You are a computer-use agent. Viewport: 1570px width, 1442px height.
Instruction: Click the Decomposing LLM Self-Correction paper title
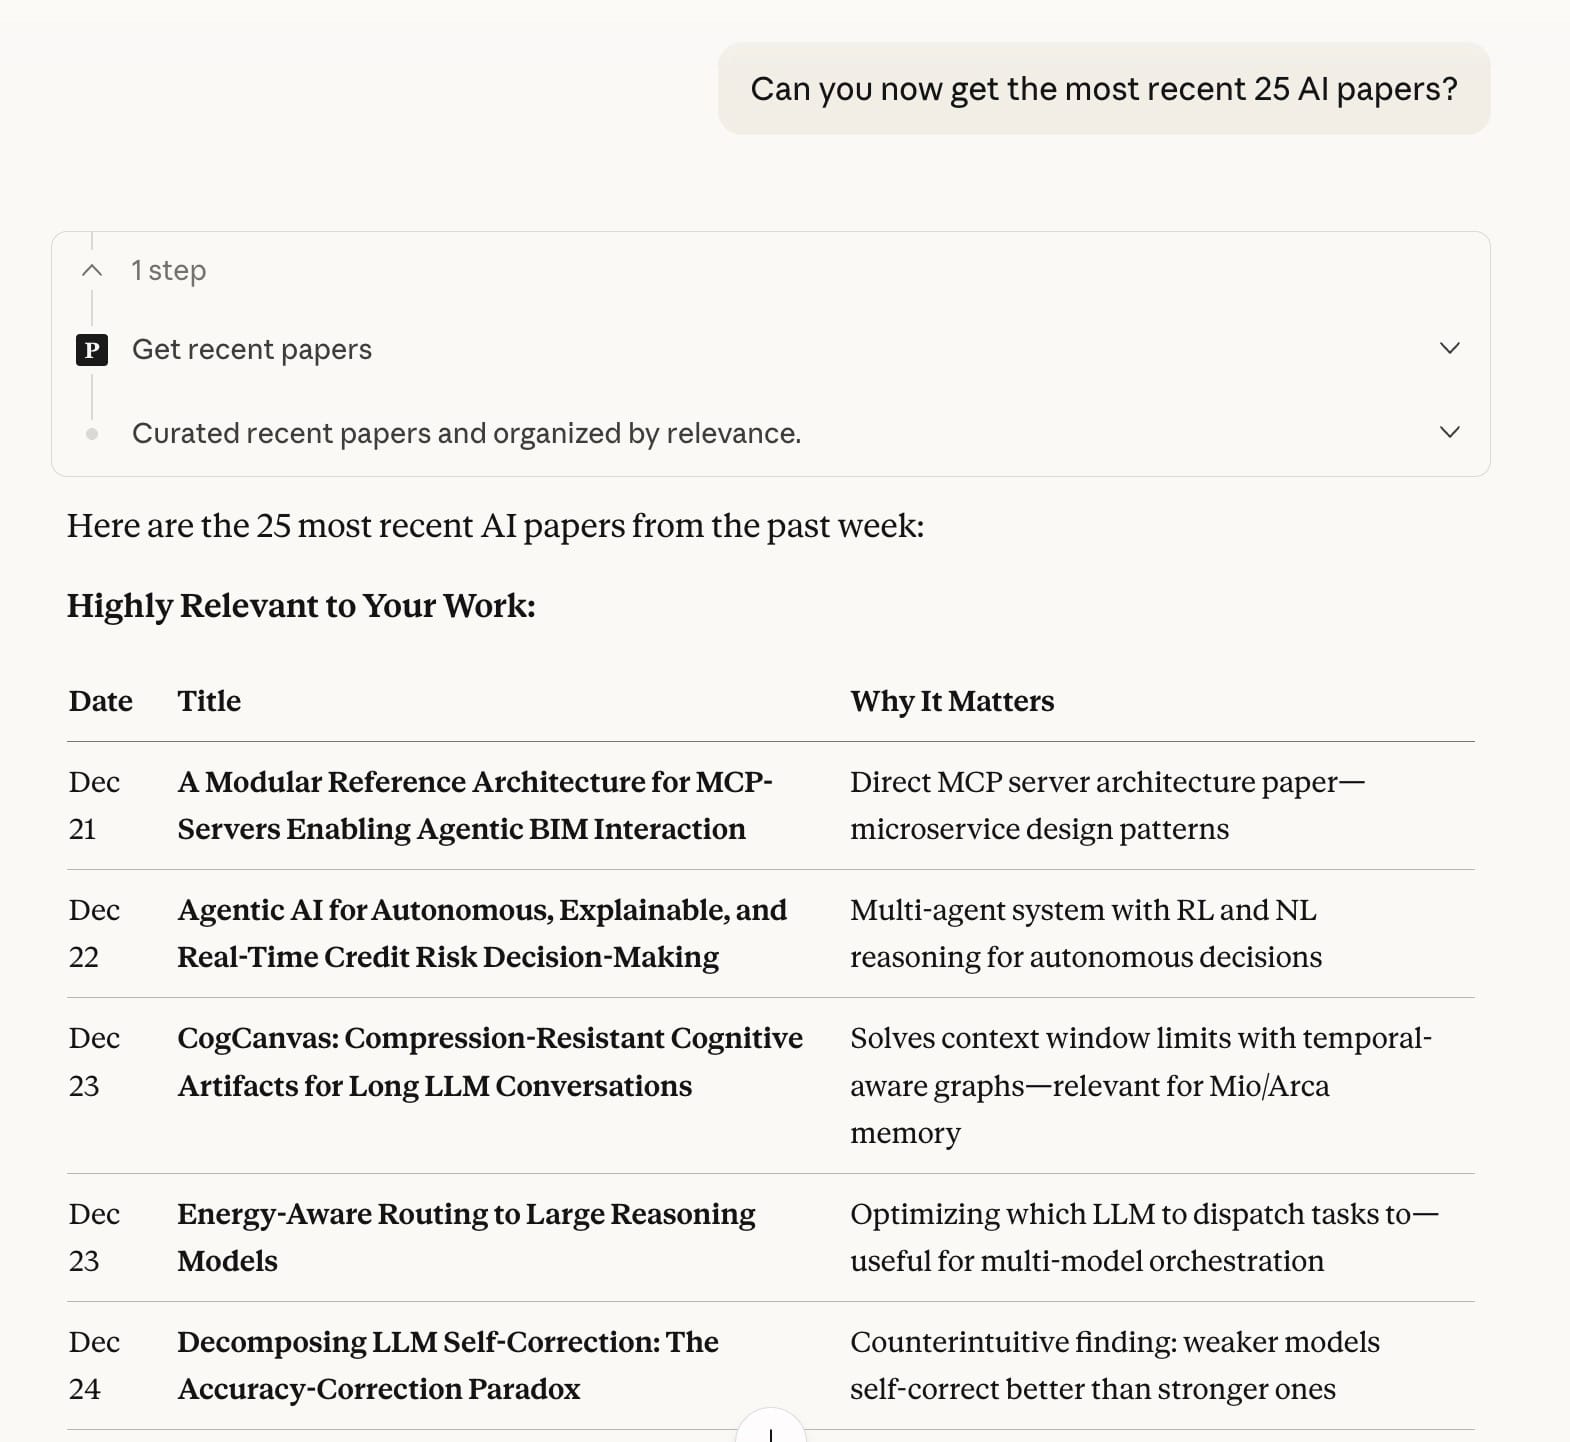(x=447, y=1365)
